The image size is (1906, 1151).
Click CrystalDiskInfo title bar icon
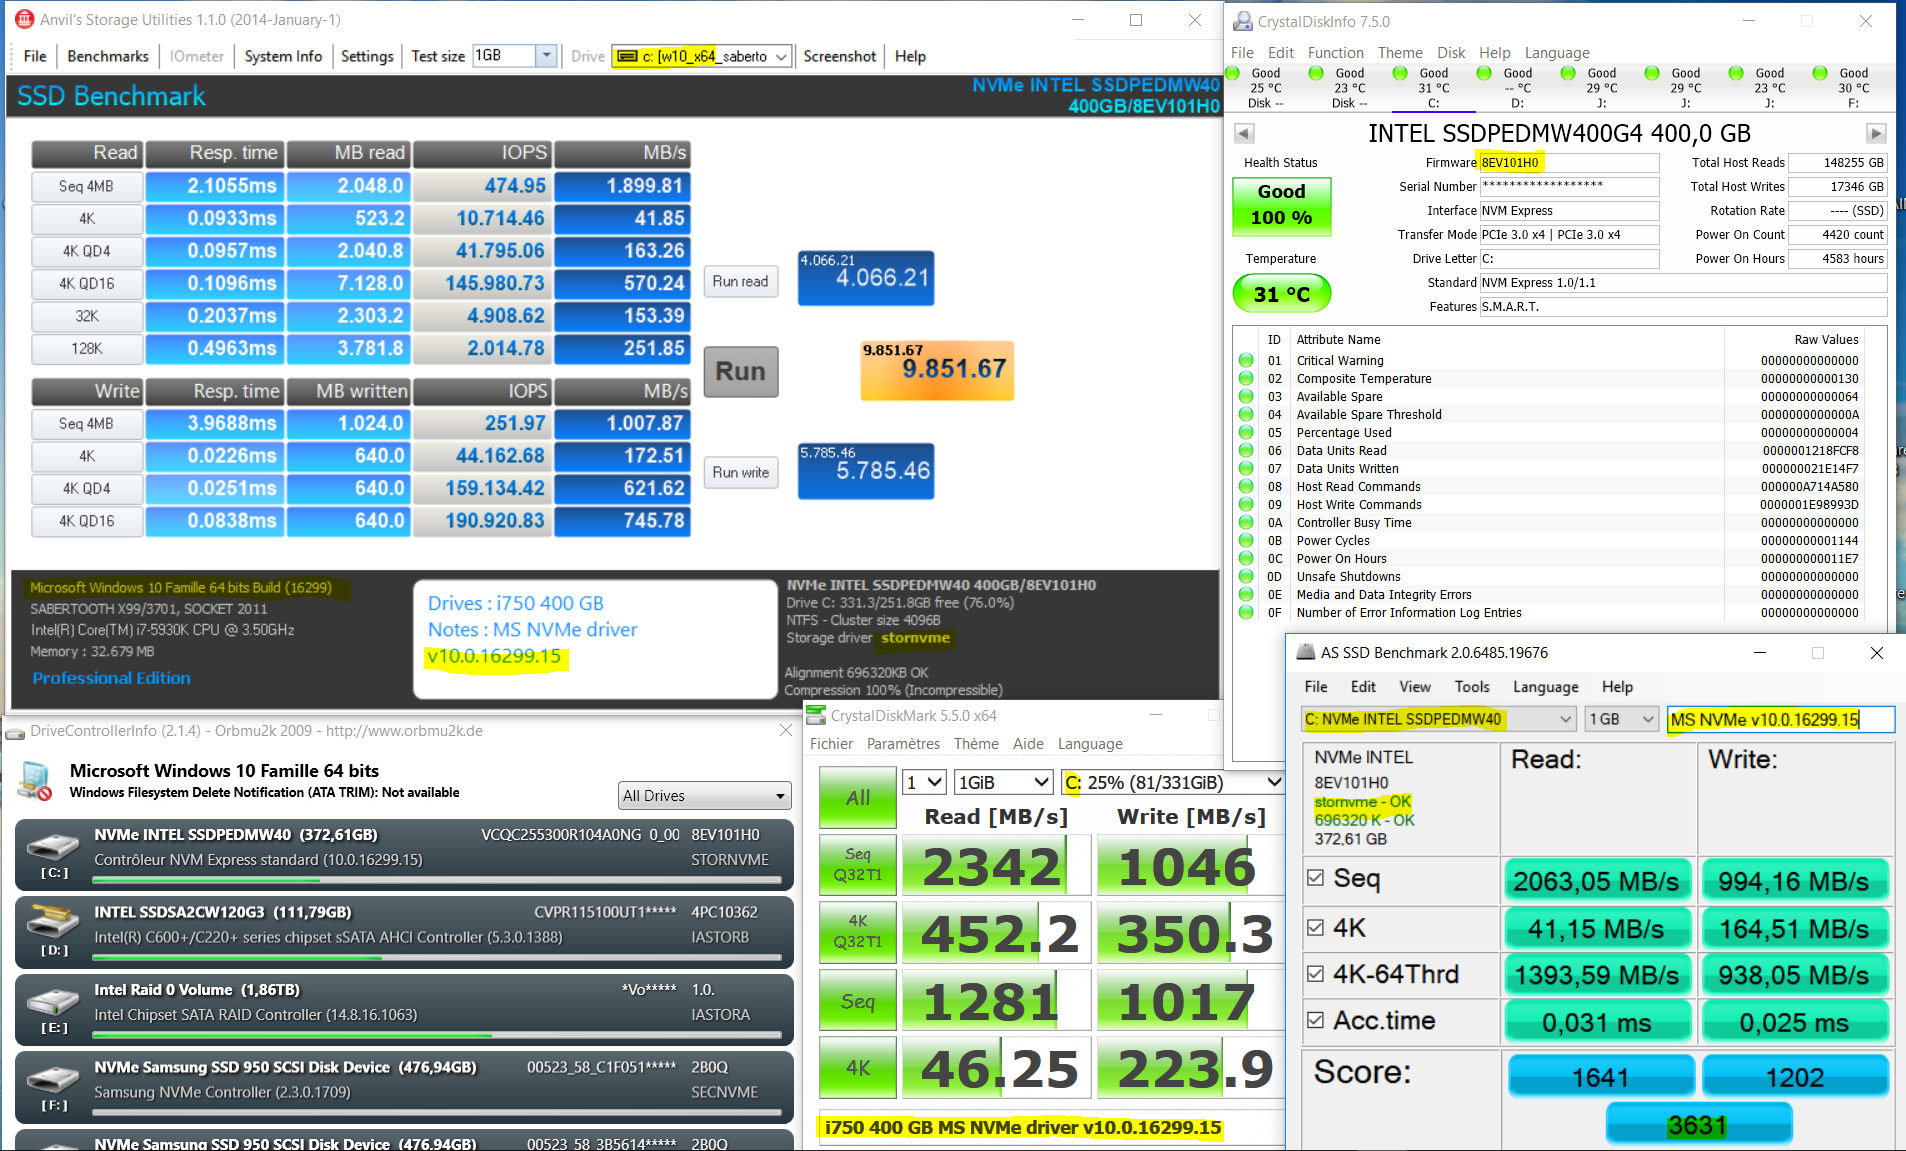(1243, 21)
